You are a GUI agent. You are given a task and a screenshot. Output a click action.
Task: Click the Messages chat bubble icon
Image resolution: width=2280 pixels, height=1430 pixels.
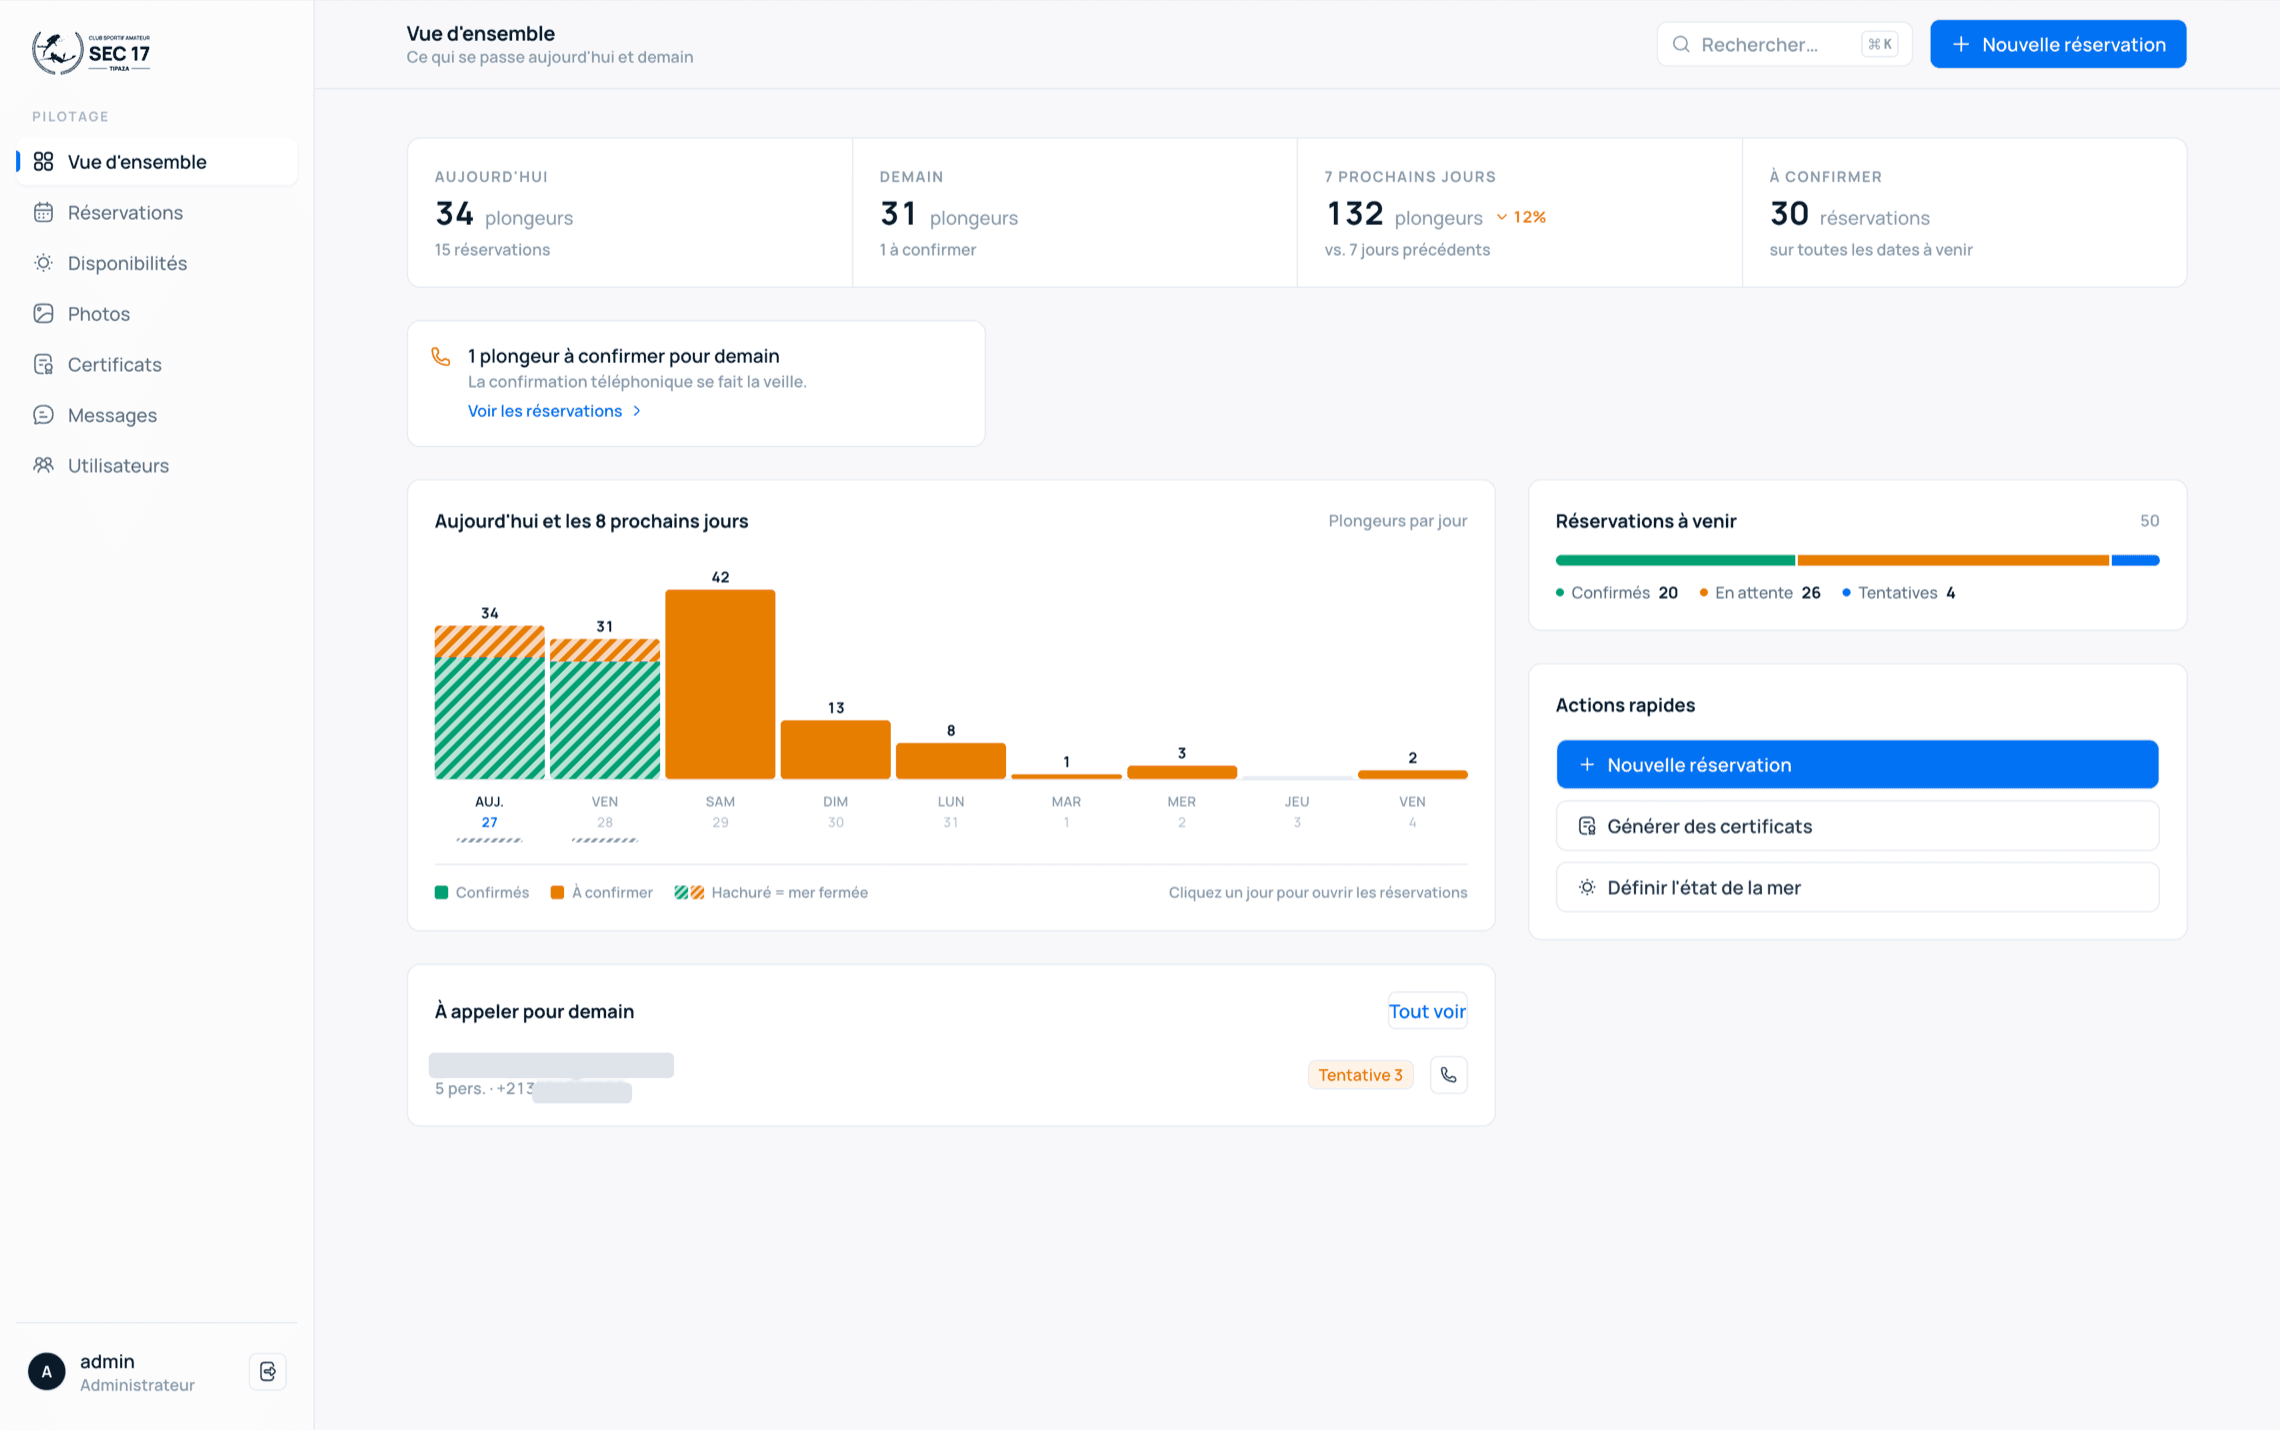pyautogui.click(x=43, y=415)
